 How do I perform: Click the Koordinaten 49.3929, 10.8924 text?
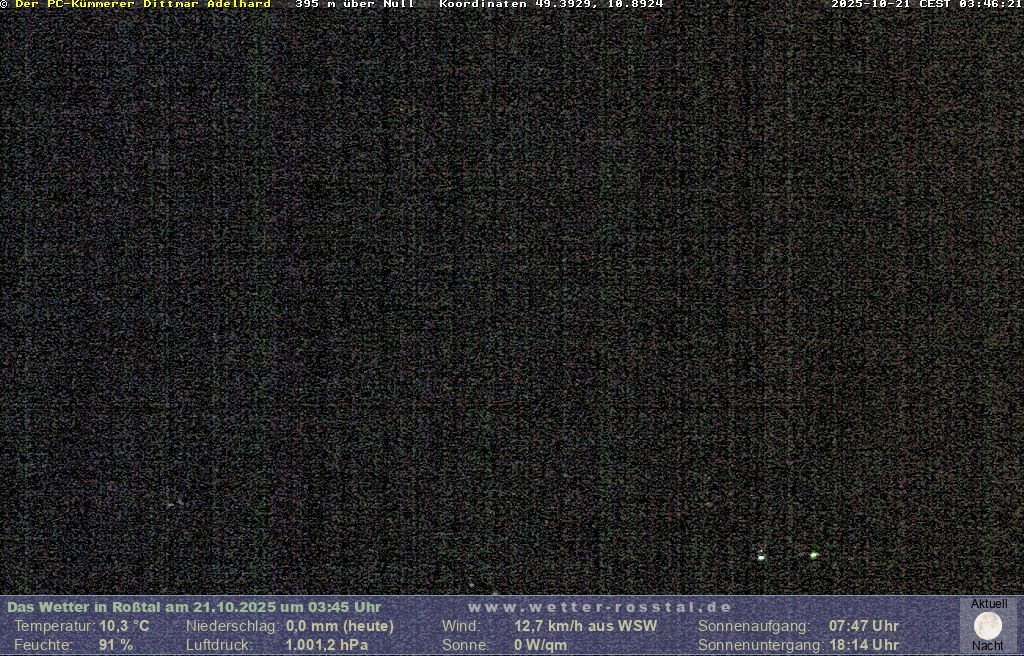point(551,4)
